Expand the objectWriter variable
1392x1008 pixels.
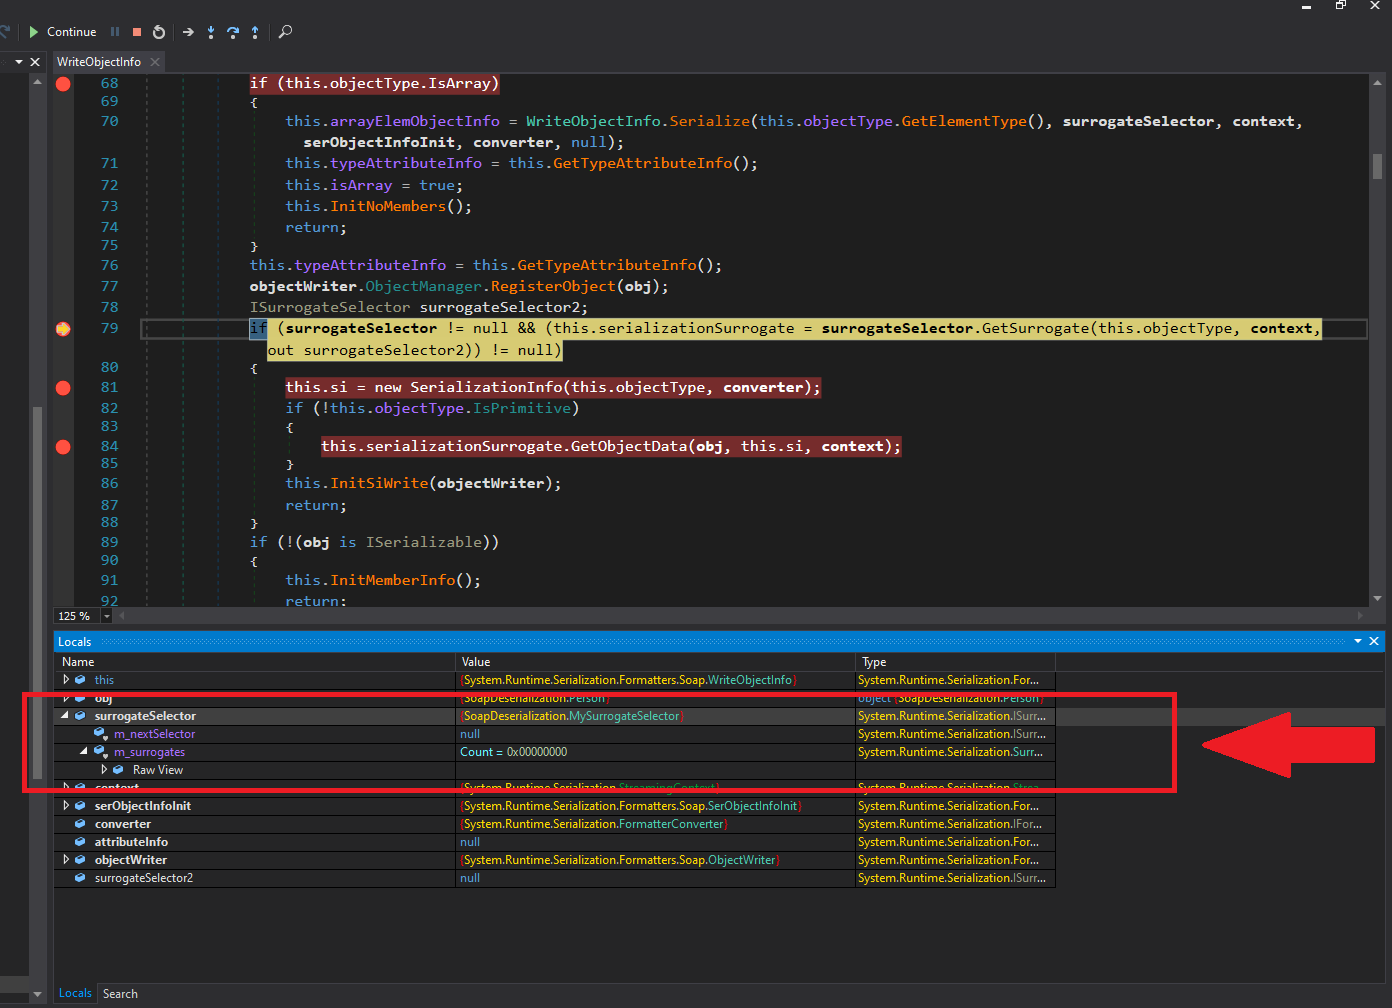[66, 860]
